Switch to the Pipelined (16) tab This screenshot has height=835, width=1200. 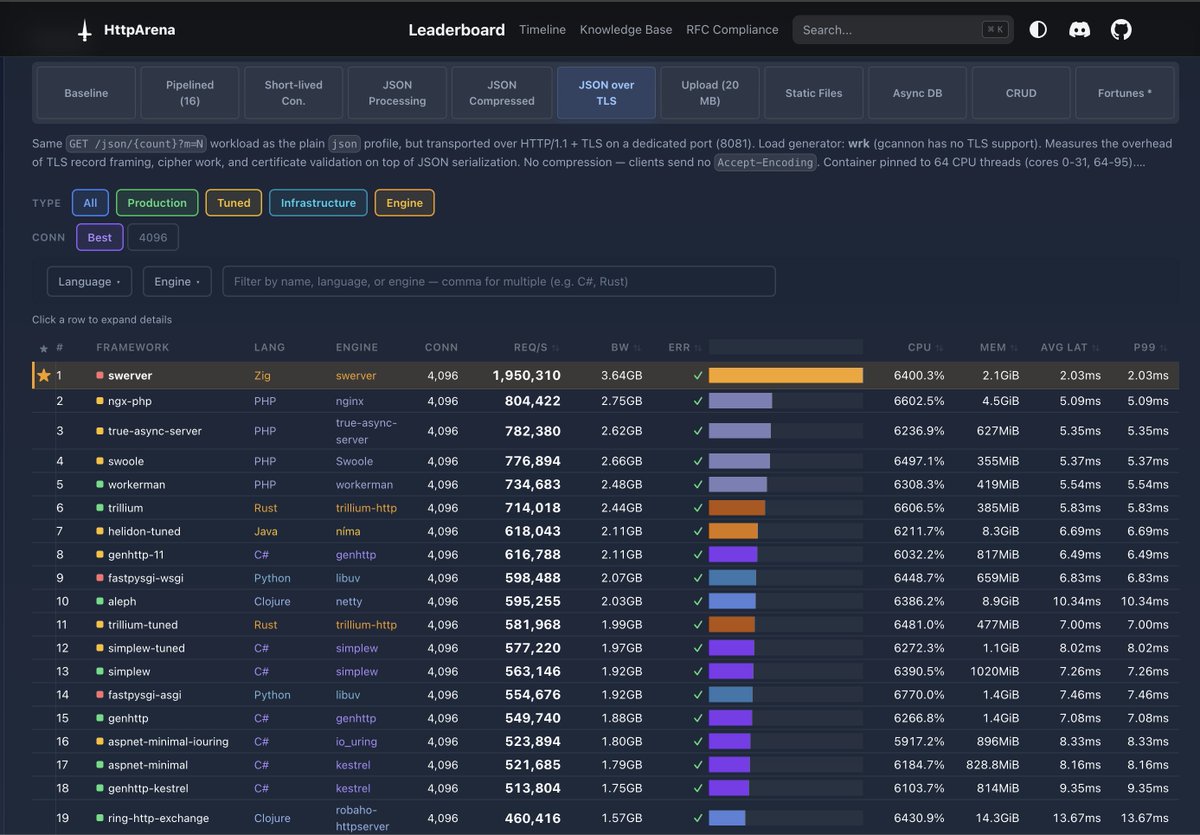[190, 93]
